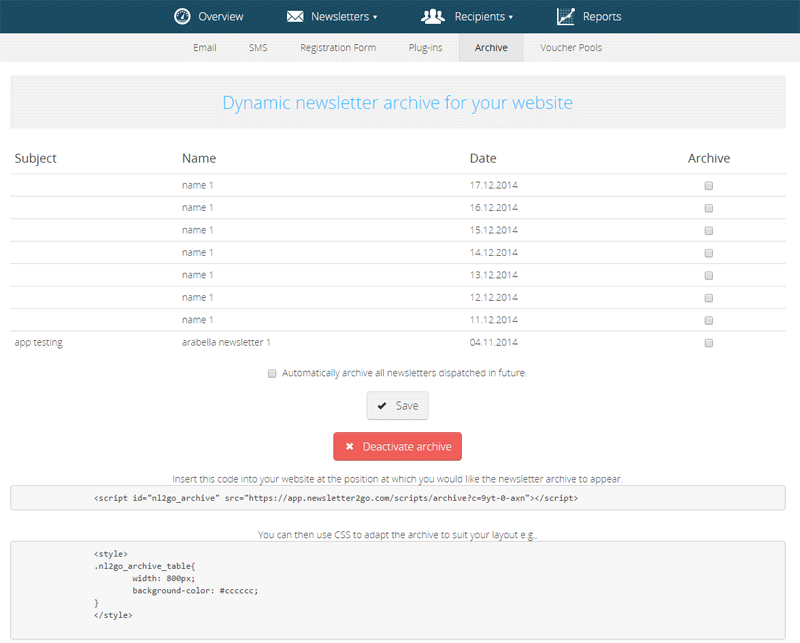Click the Subject column header
800x643 pixels.
[36, 158]
